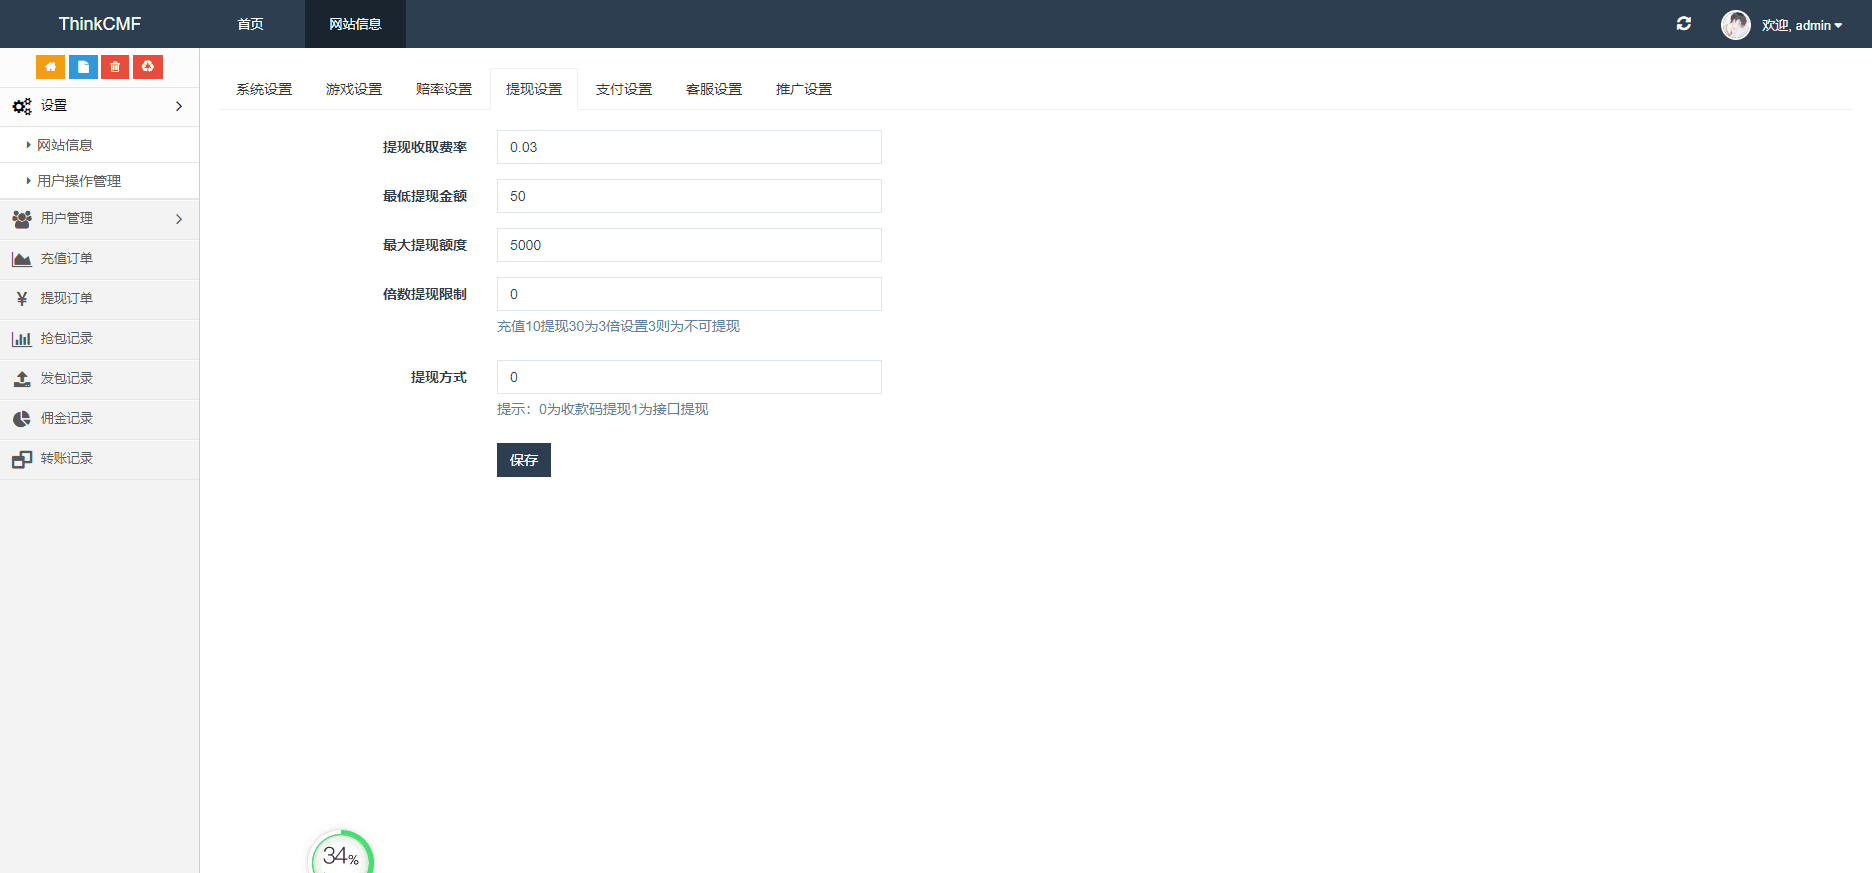Switch to the 支付设置 tab
Image resolution: width=1872 pixels, height=873 pixels.
click(x=624, y=89)
